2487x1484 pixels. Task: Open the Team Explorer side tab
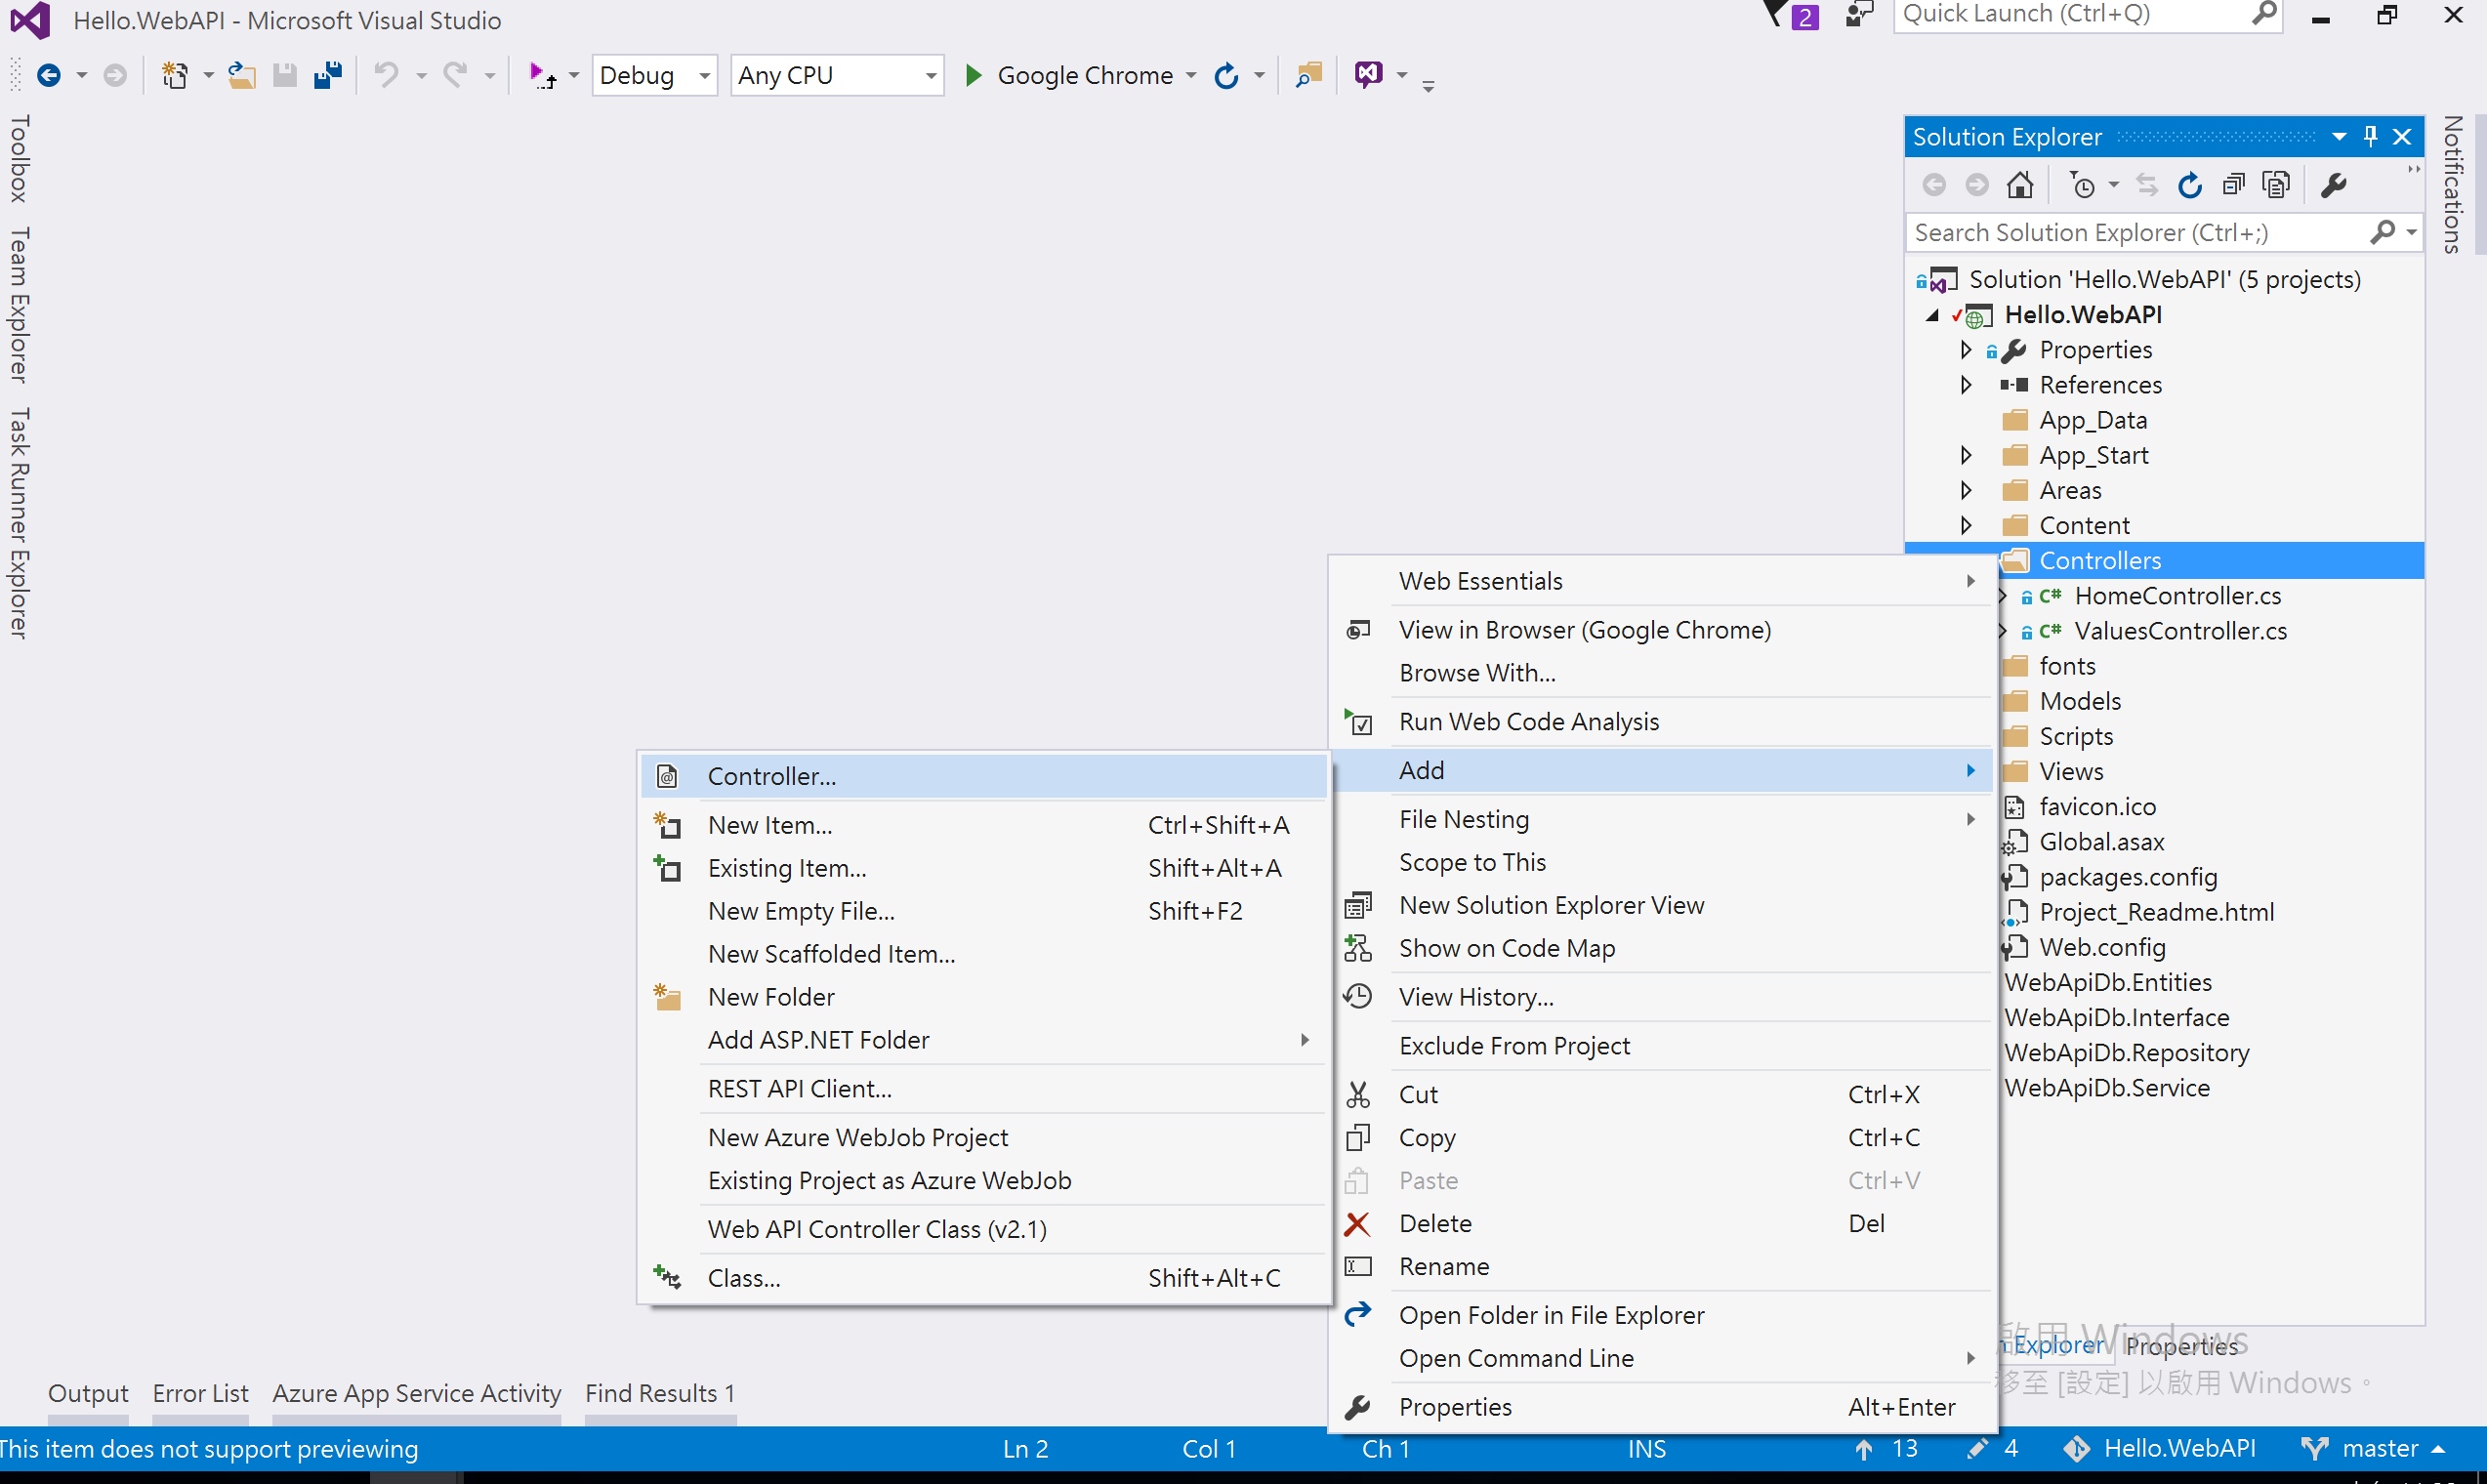[19, 305]
